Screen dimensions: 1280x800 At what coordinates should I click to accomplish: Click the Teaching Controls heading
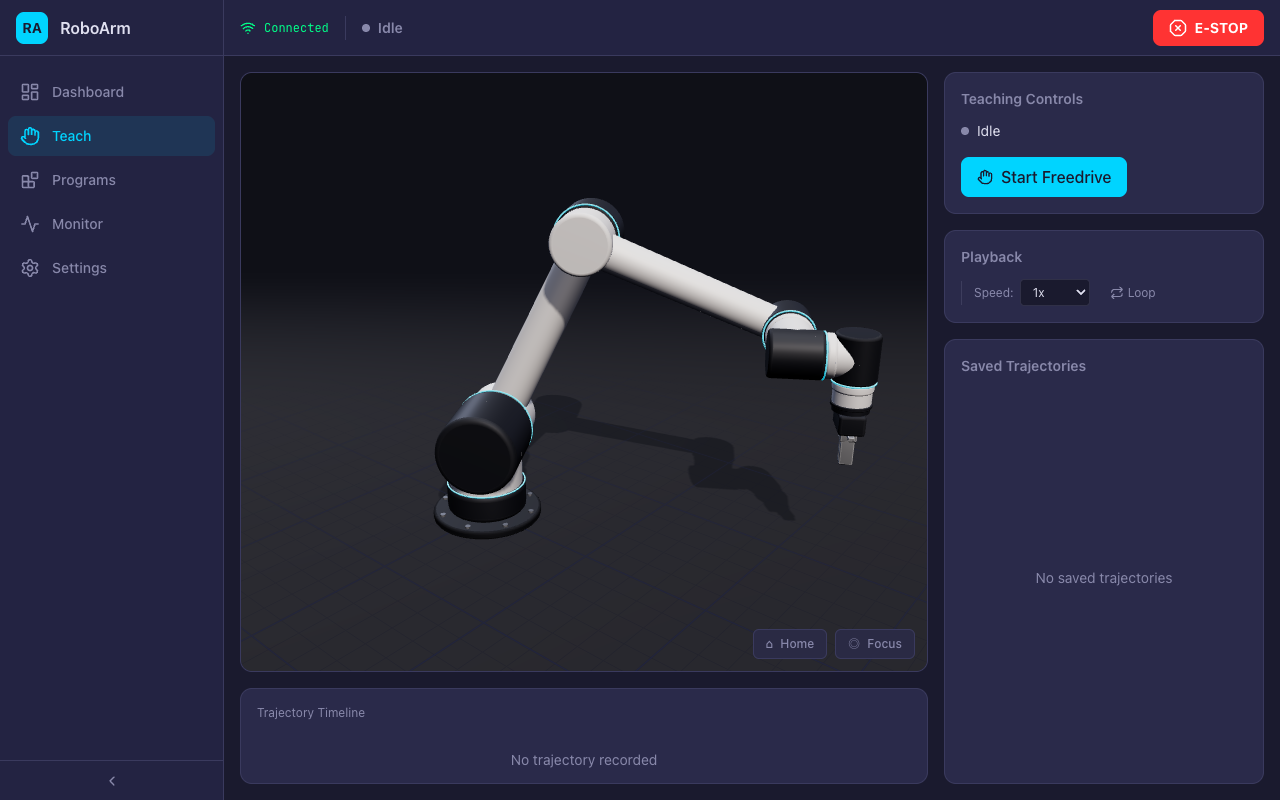click(1022, 99)
